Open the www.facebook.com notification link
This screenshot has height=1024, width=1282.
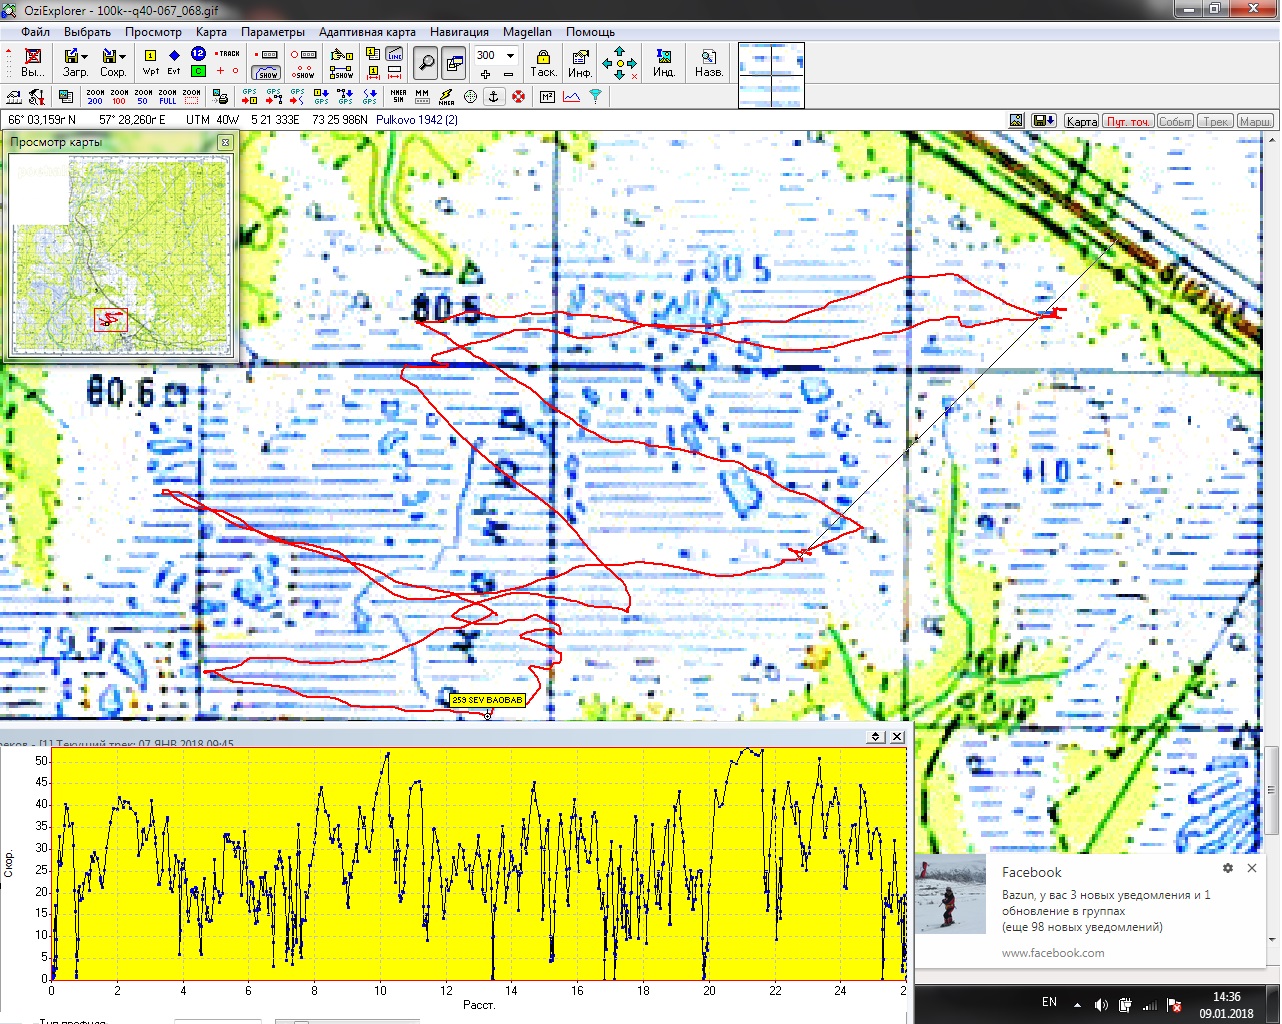[x=1053, y=952]
